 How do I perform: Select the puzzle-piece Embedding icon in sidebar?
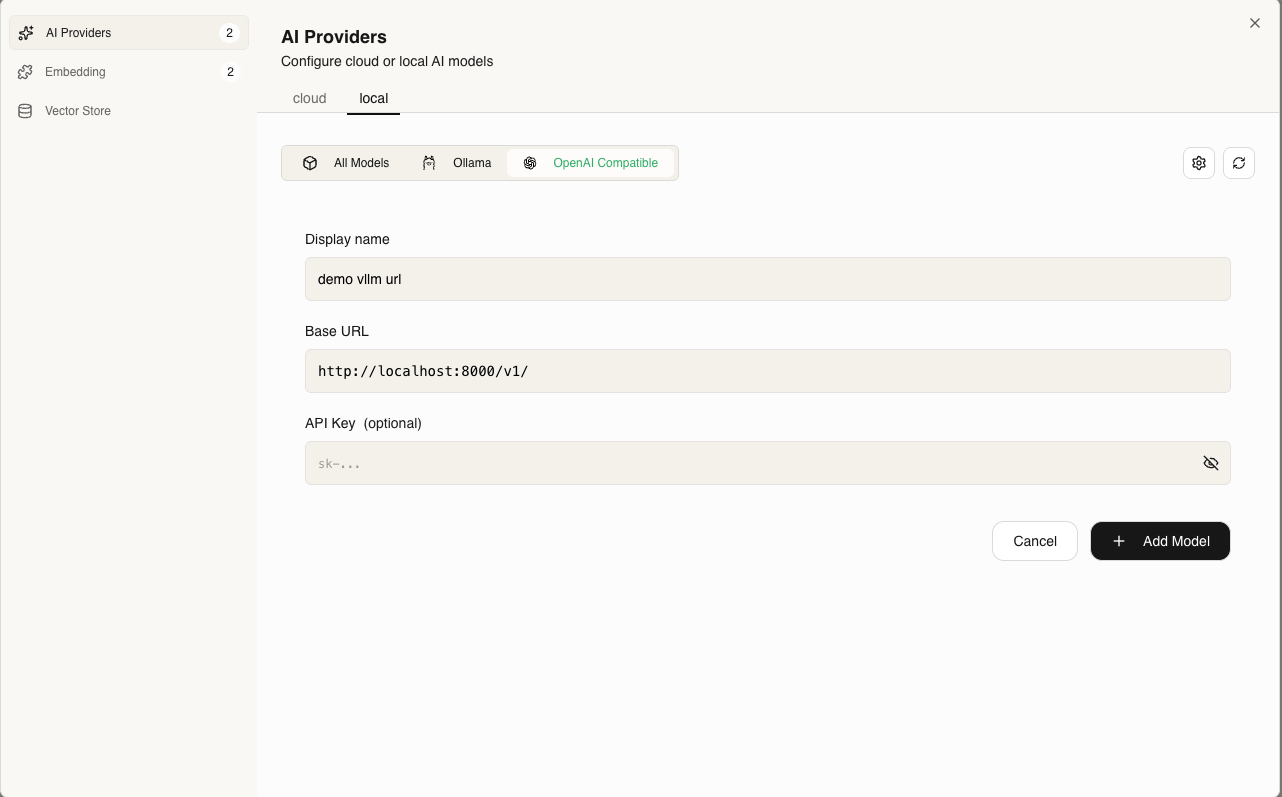click(24, 71)
